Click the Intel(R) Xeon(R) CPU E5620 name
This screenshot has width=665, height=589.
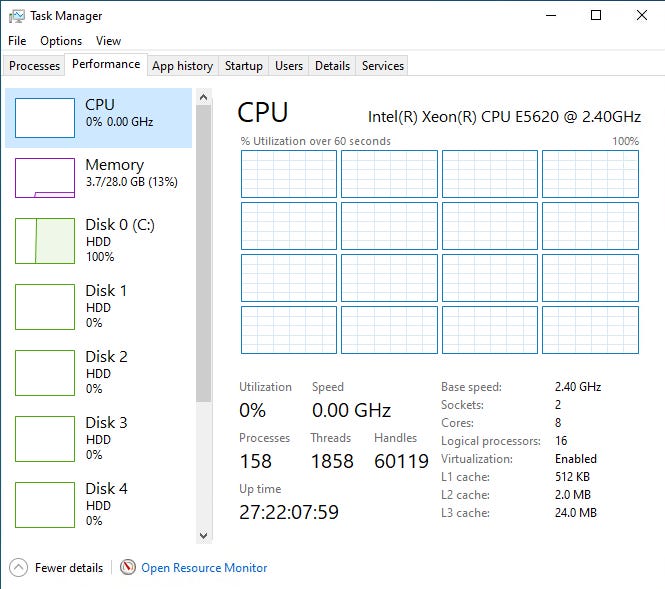pyautogui.click(x=504, y=117)
